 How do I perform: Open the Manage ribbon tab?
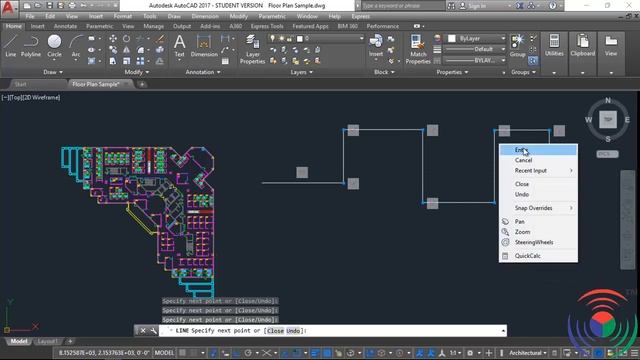(153, 26)
